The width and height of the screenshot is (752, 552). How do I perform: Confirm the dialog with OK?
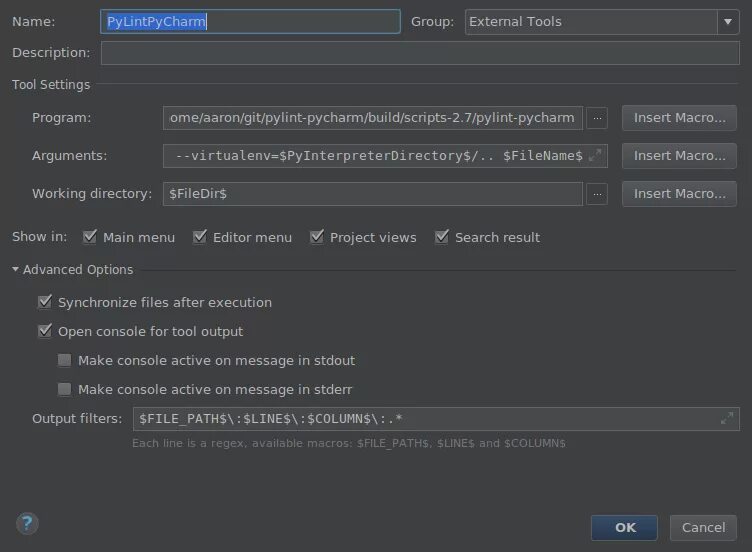(x=624, y=528)
